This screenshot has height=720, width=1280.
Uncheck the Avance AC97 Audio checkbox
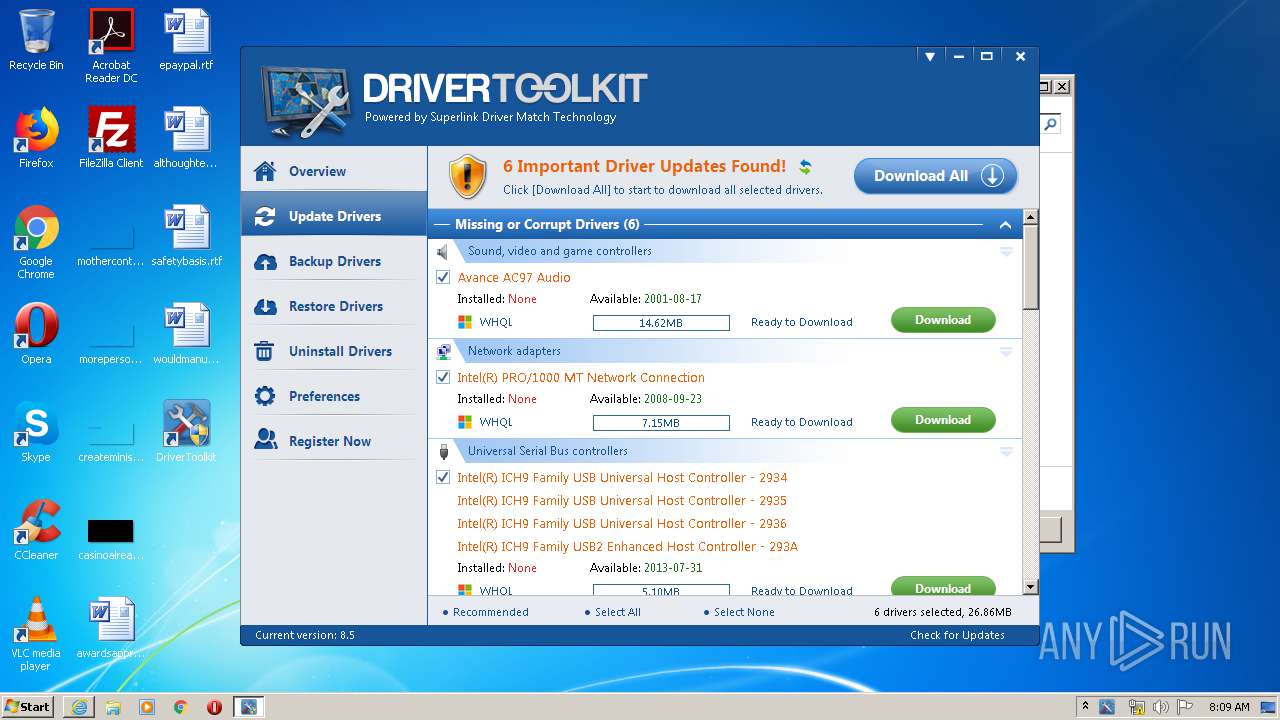click(x=443, y=277)
